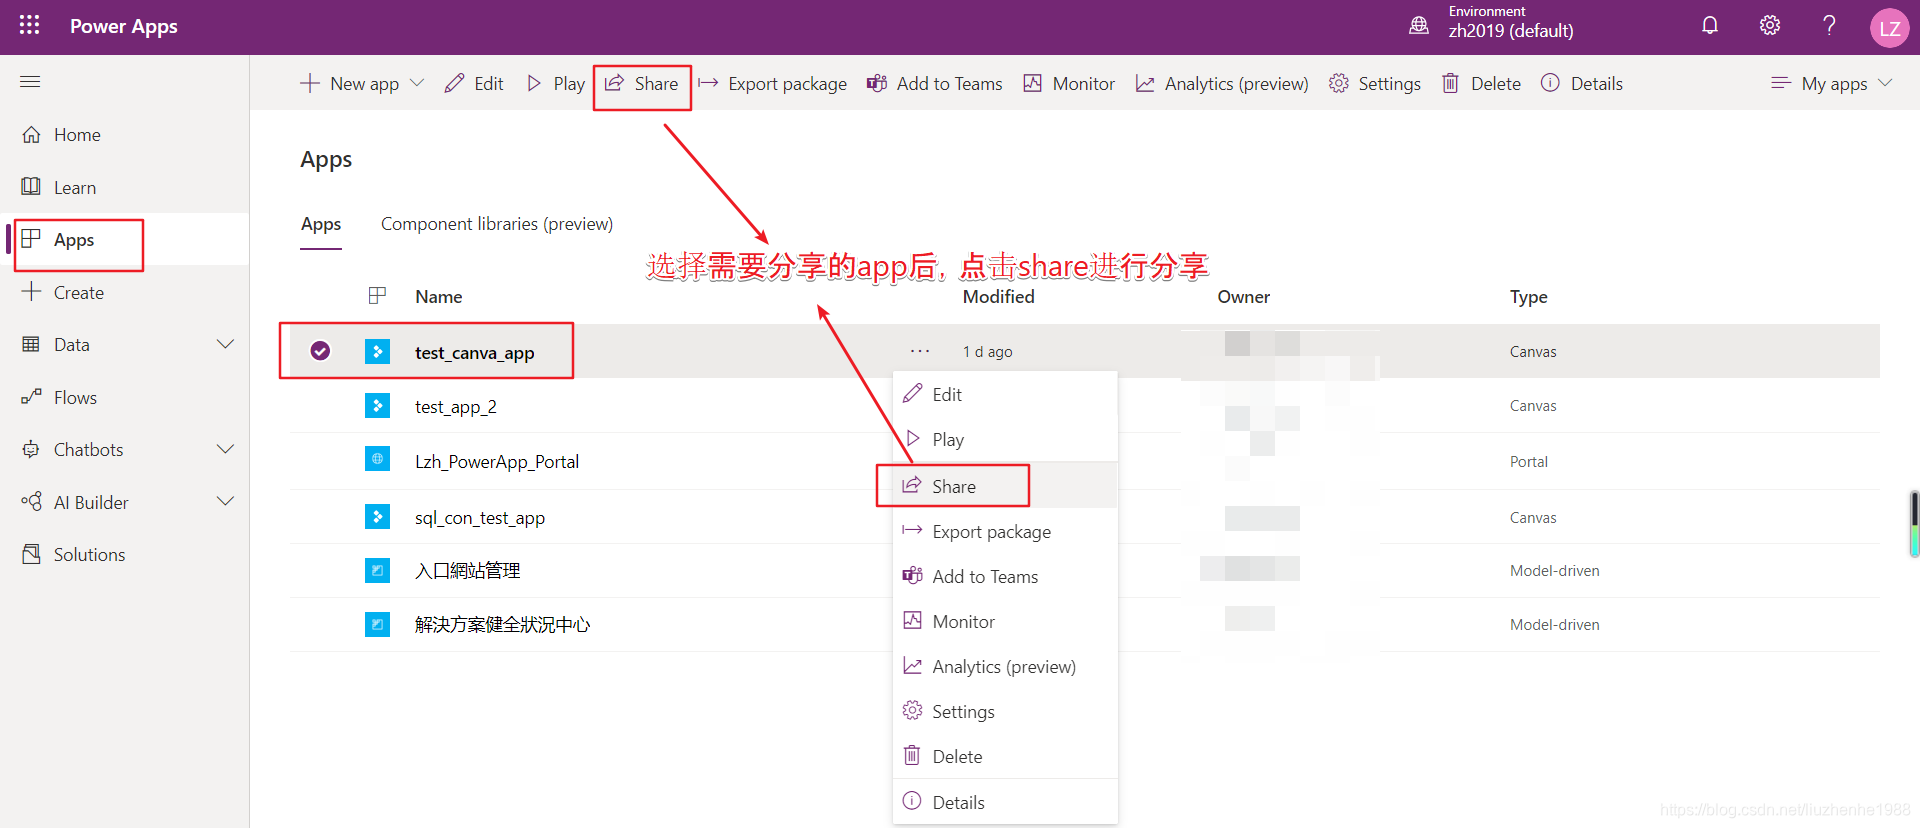Click Play in the top toolbar
The width and height of the screenshot is (1920, 828).
pyautogui.click(x=556, y=84)
